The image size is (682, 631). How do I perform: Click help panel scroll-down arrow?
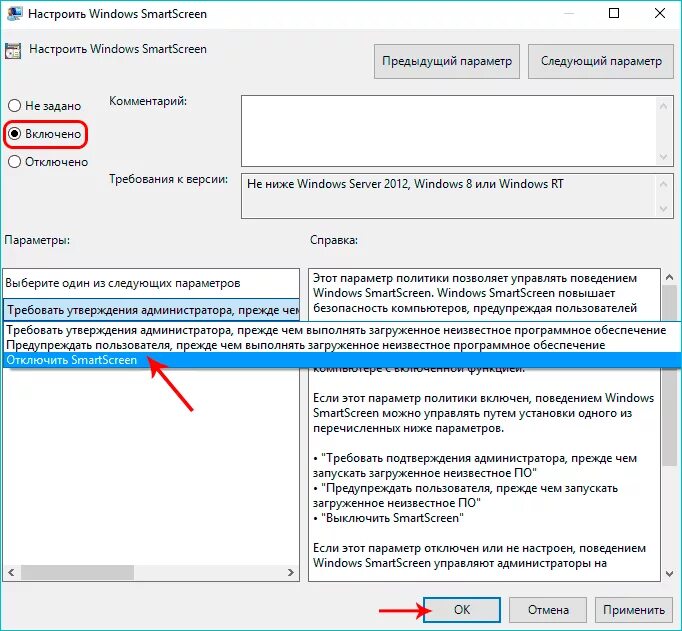[x=670, y=574]
